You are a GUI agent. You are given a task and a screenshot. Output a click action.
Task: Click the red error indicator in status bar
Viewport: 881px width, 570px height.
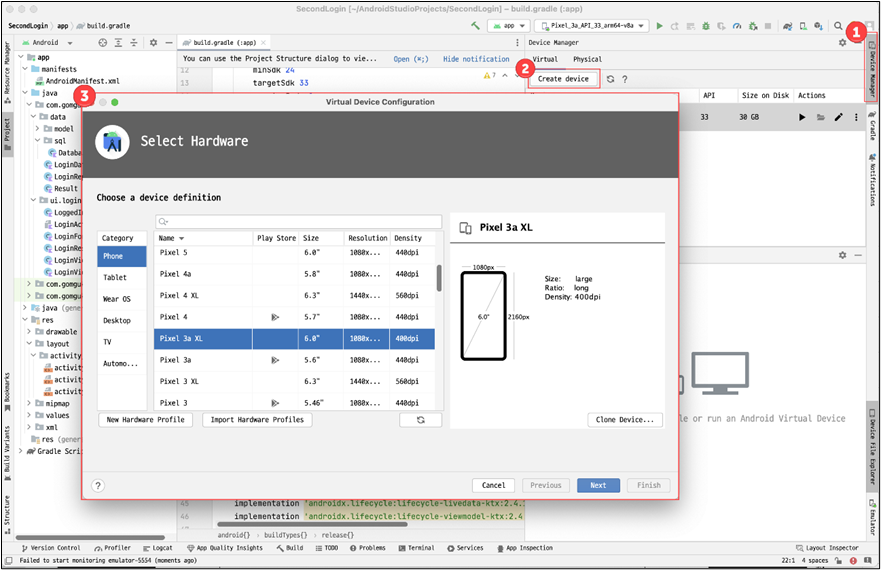click(x=853, y=560)
